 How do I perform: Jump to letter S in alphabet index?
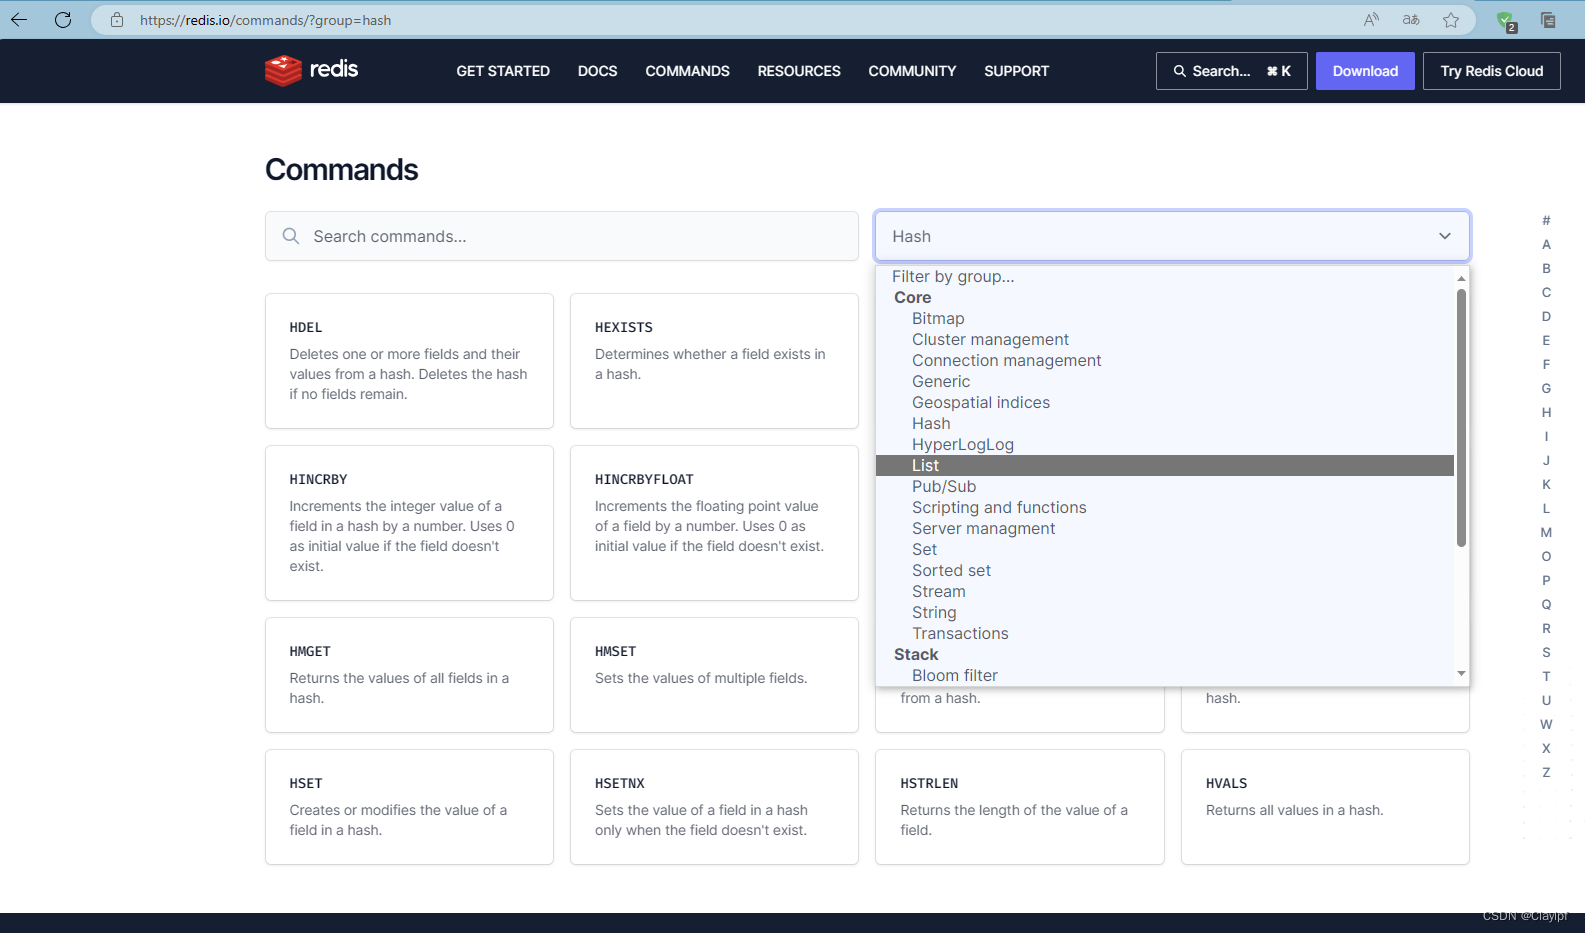pos(1546,652)
